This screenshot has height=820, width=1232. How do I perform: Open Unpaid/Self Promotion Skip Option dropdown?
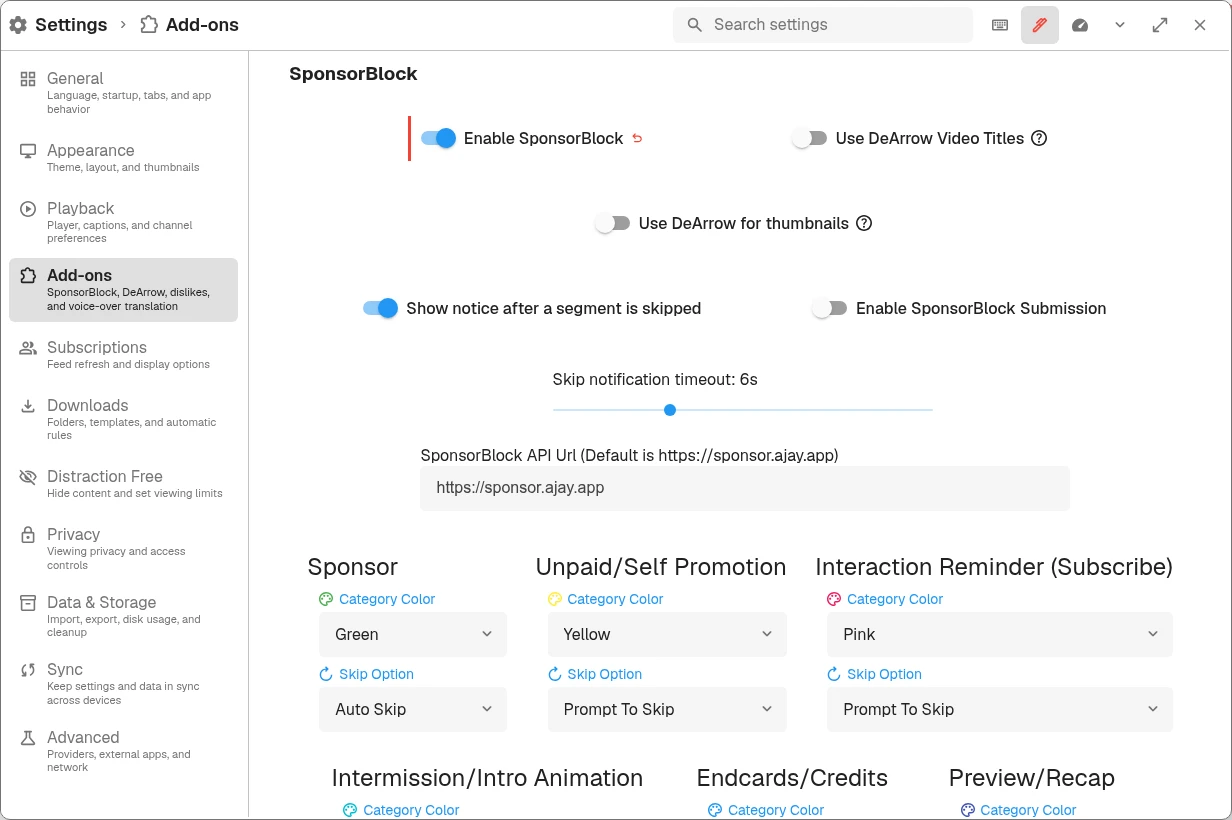(667, 709)
